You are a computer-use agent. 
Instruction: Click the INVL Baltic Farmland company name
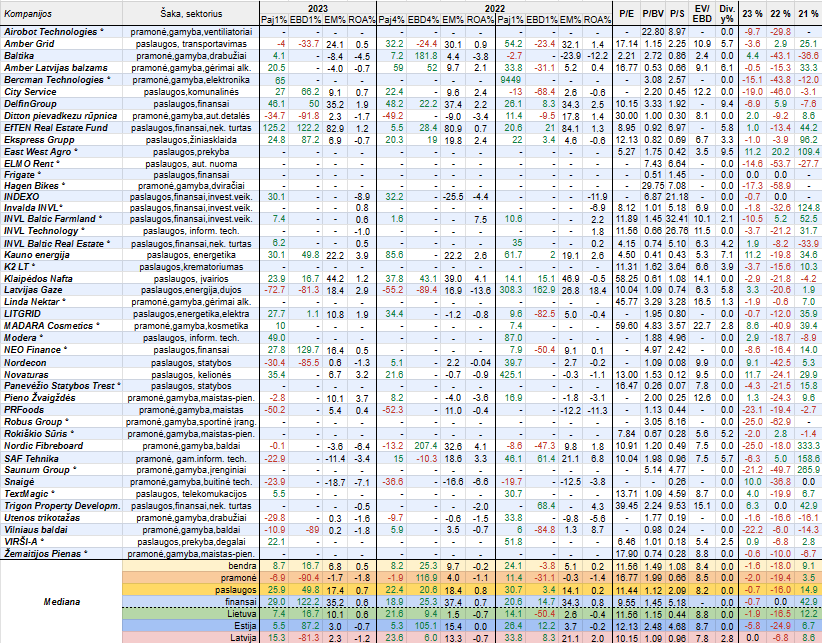[x=50, y=219]
